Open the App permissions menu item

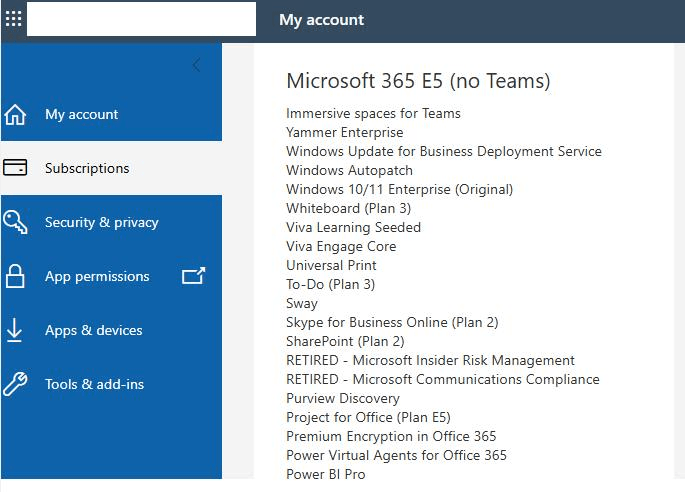click(x=97, y=276)
